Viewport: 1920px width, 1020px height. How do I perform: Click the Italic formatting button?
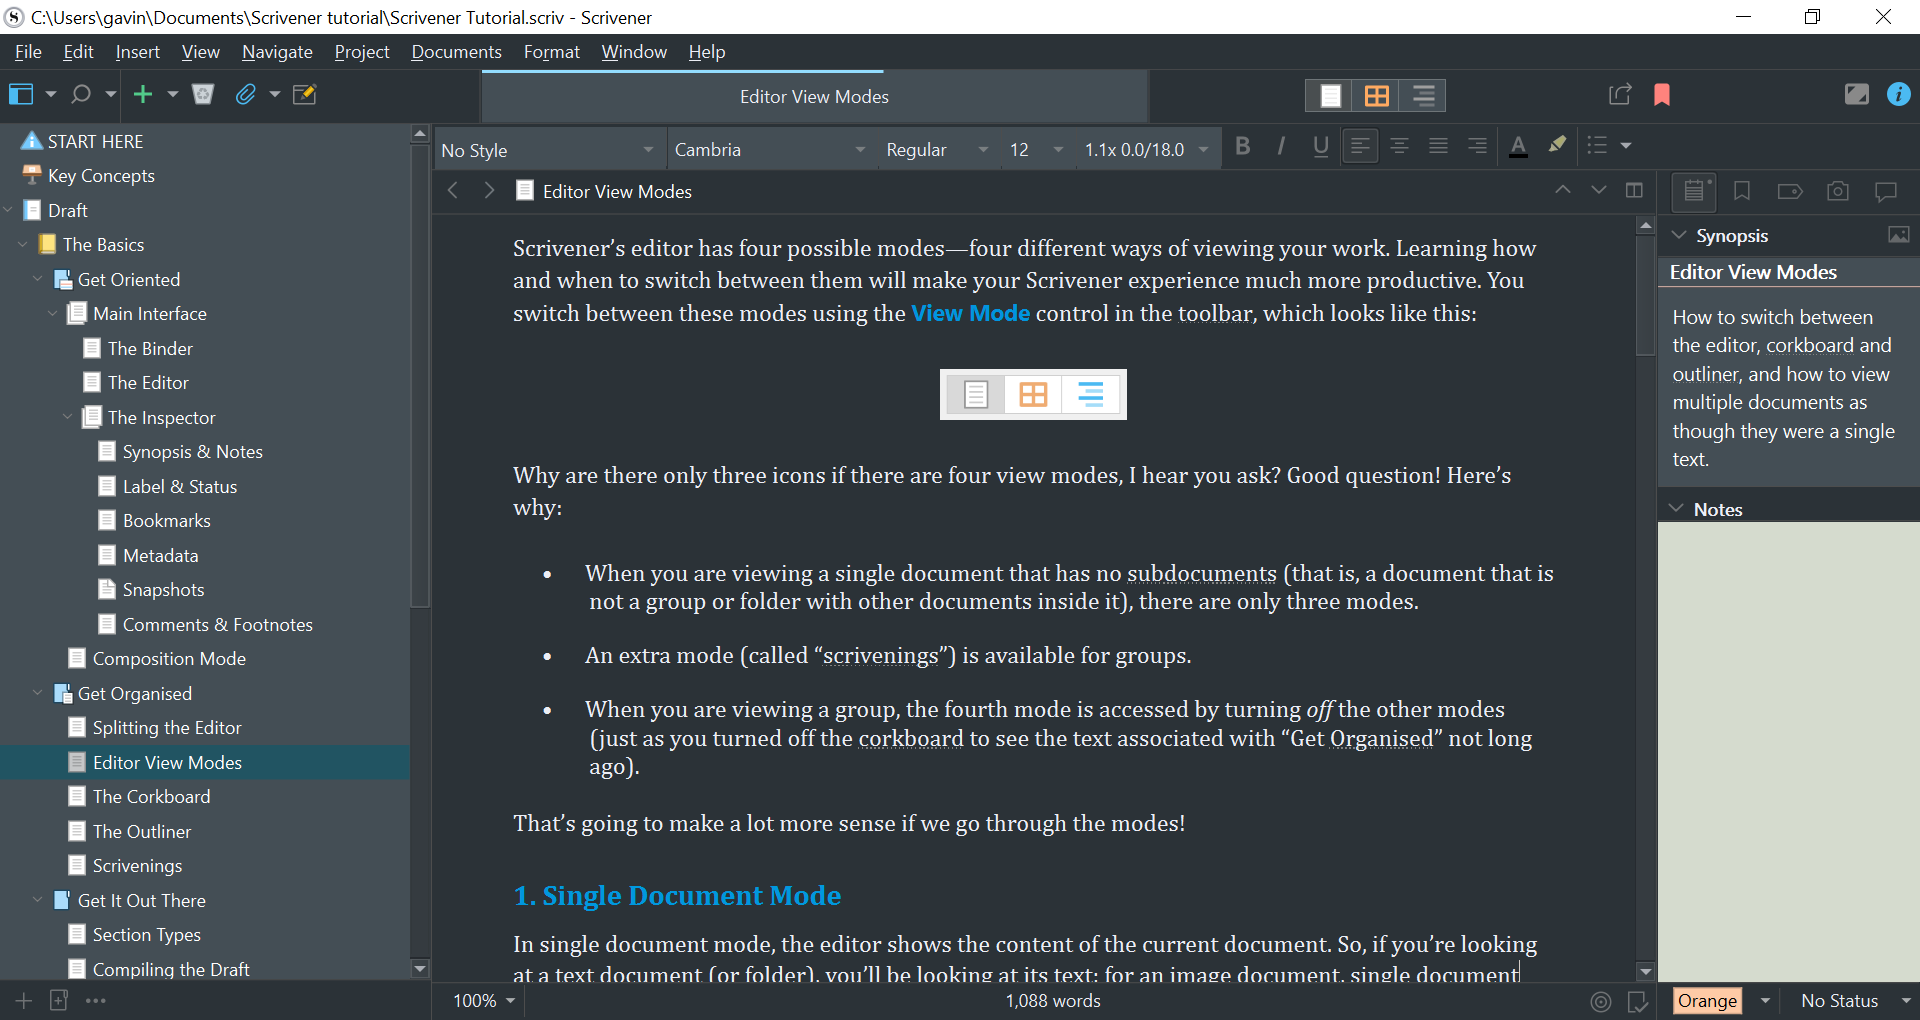coord(1281,146)
